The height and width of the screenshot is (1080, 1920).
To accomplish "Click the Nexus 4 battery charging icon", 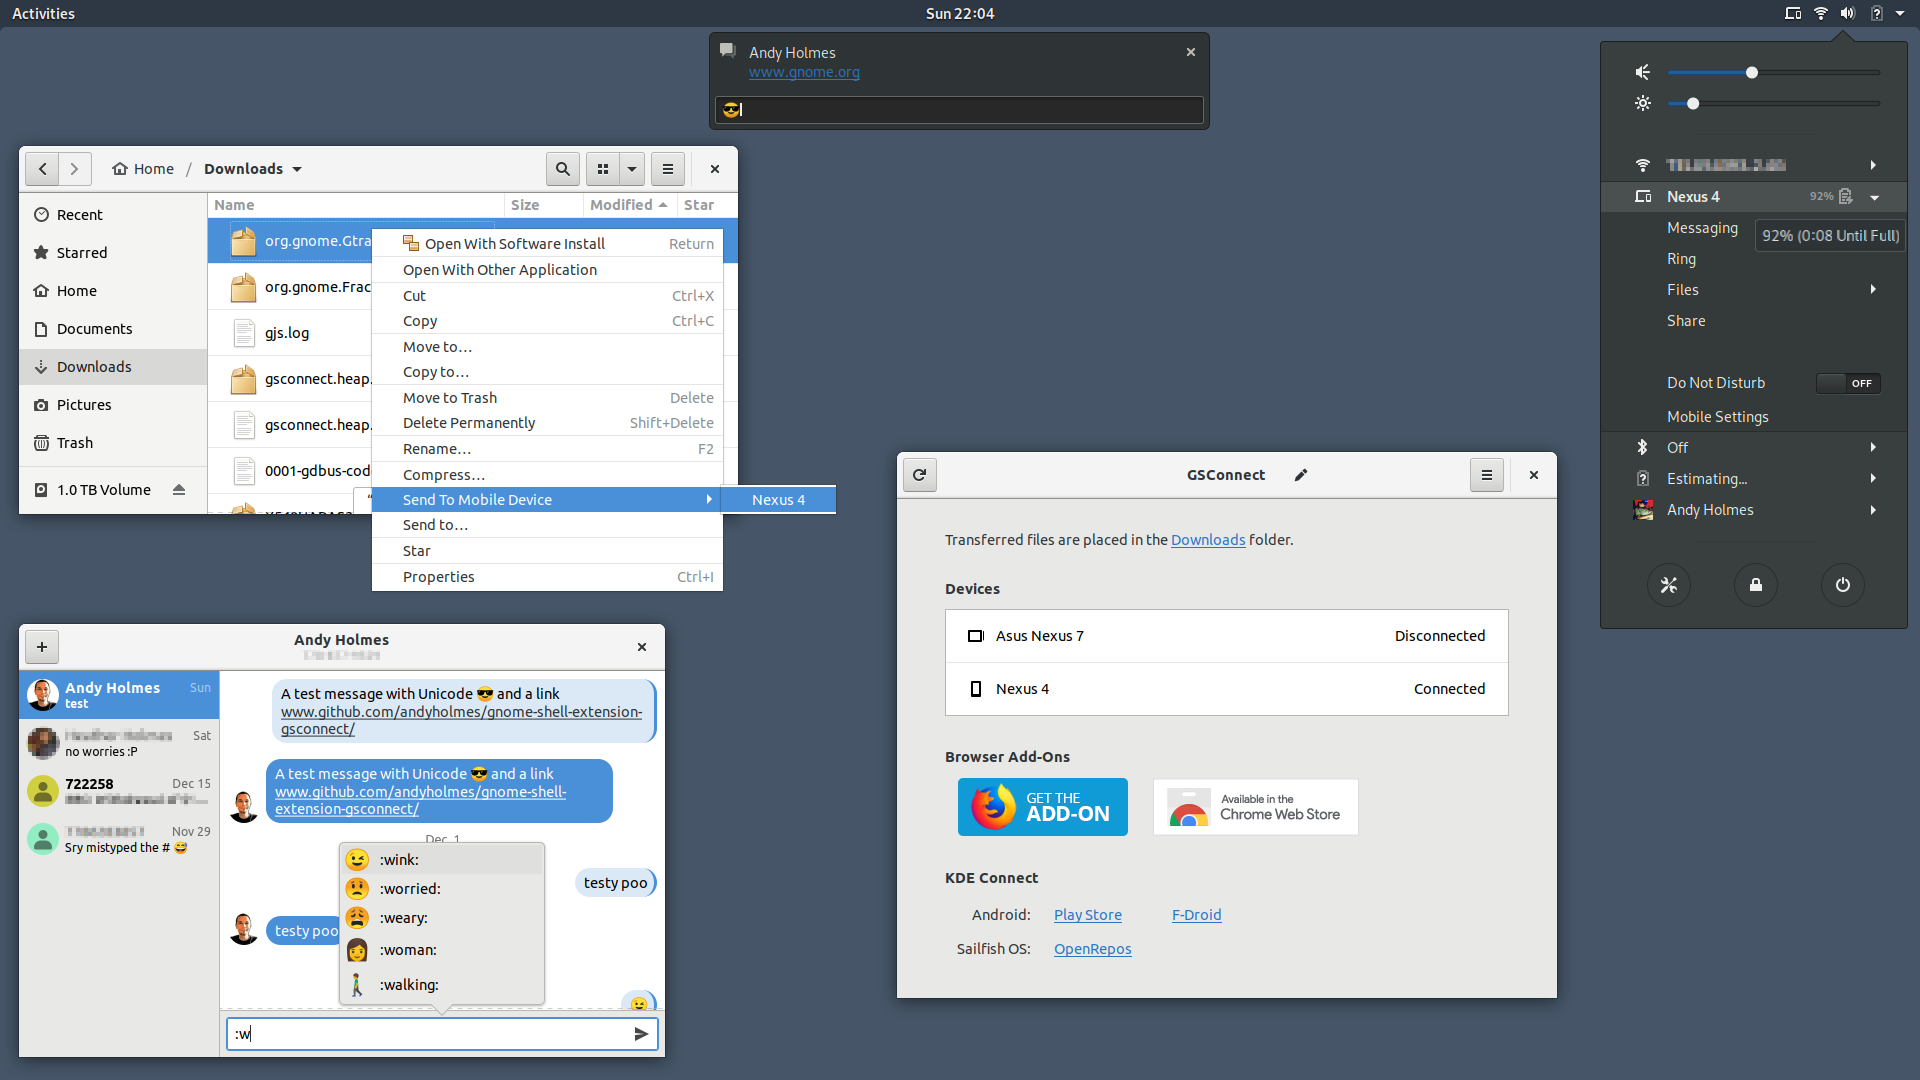I will click(1846, 196).
